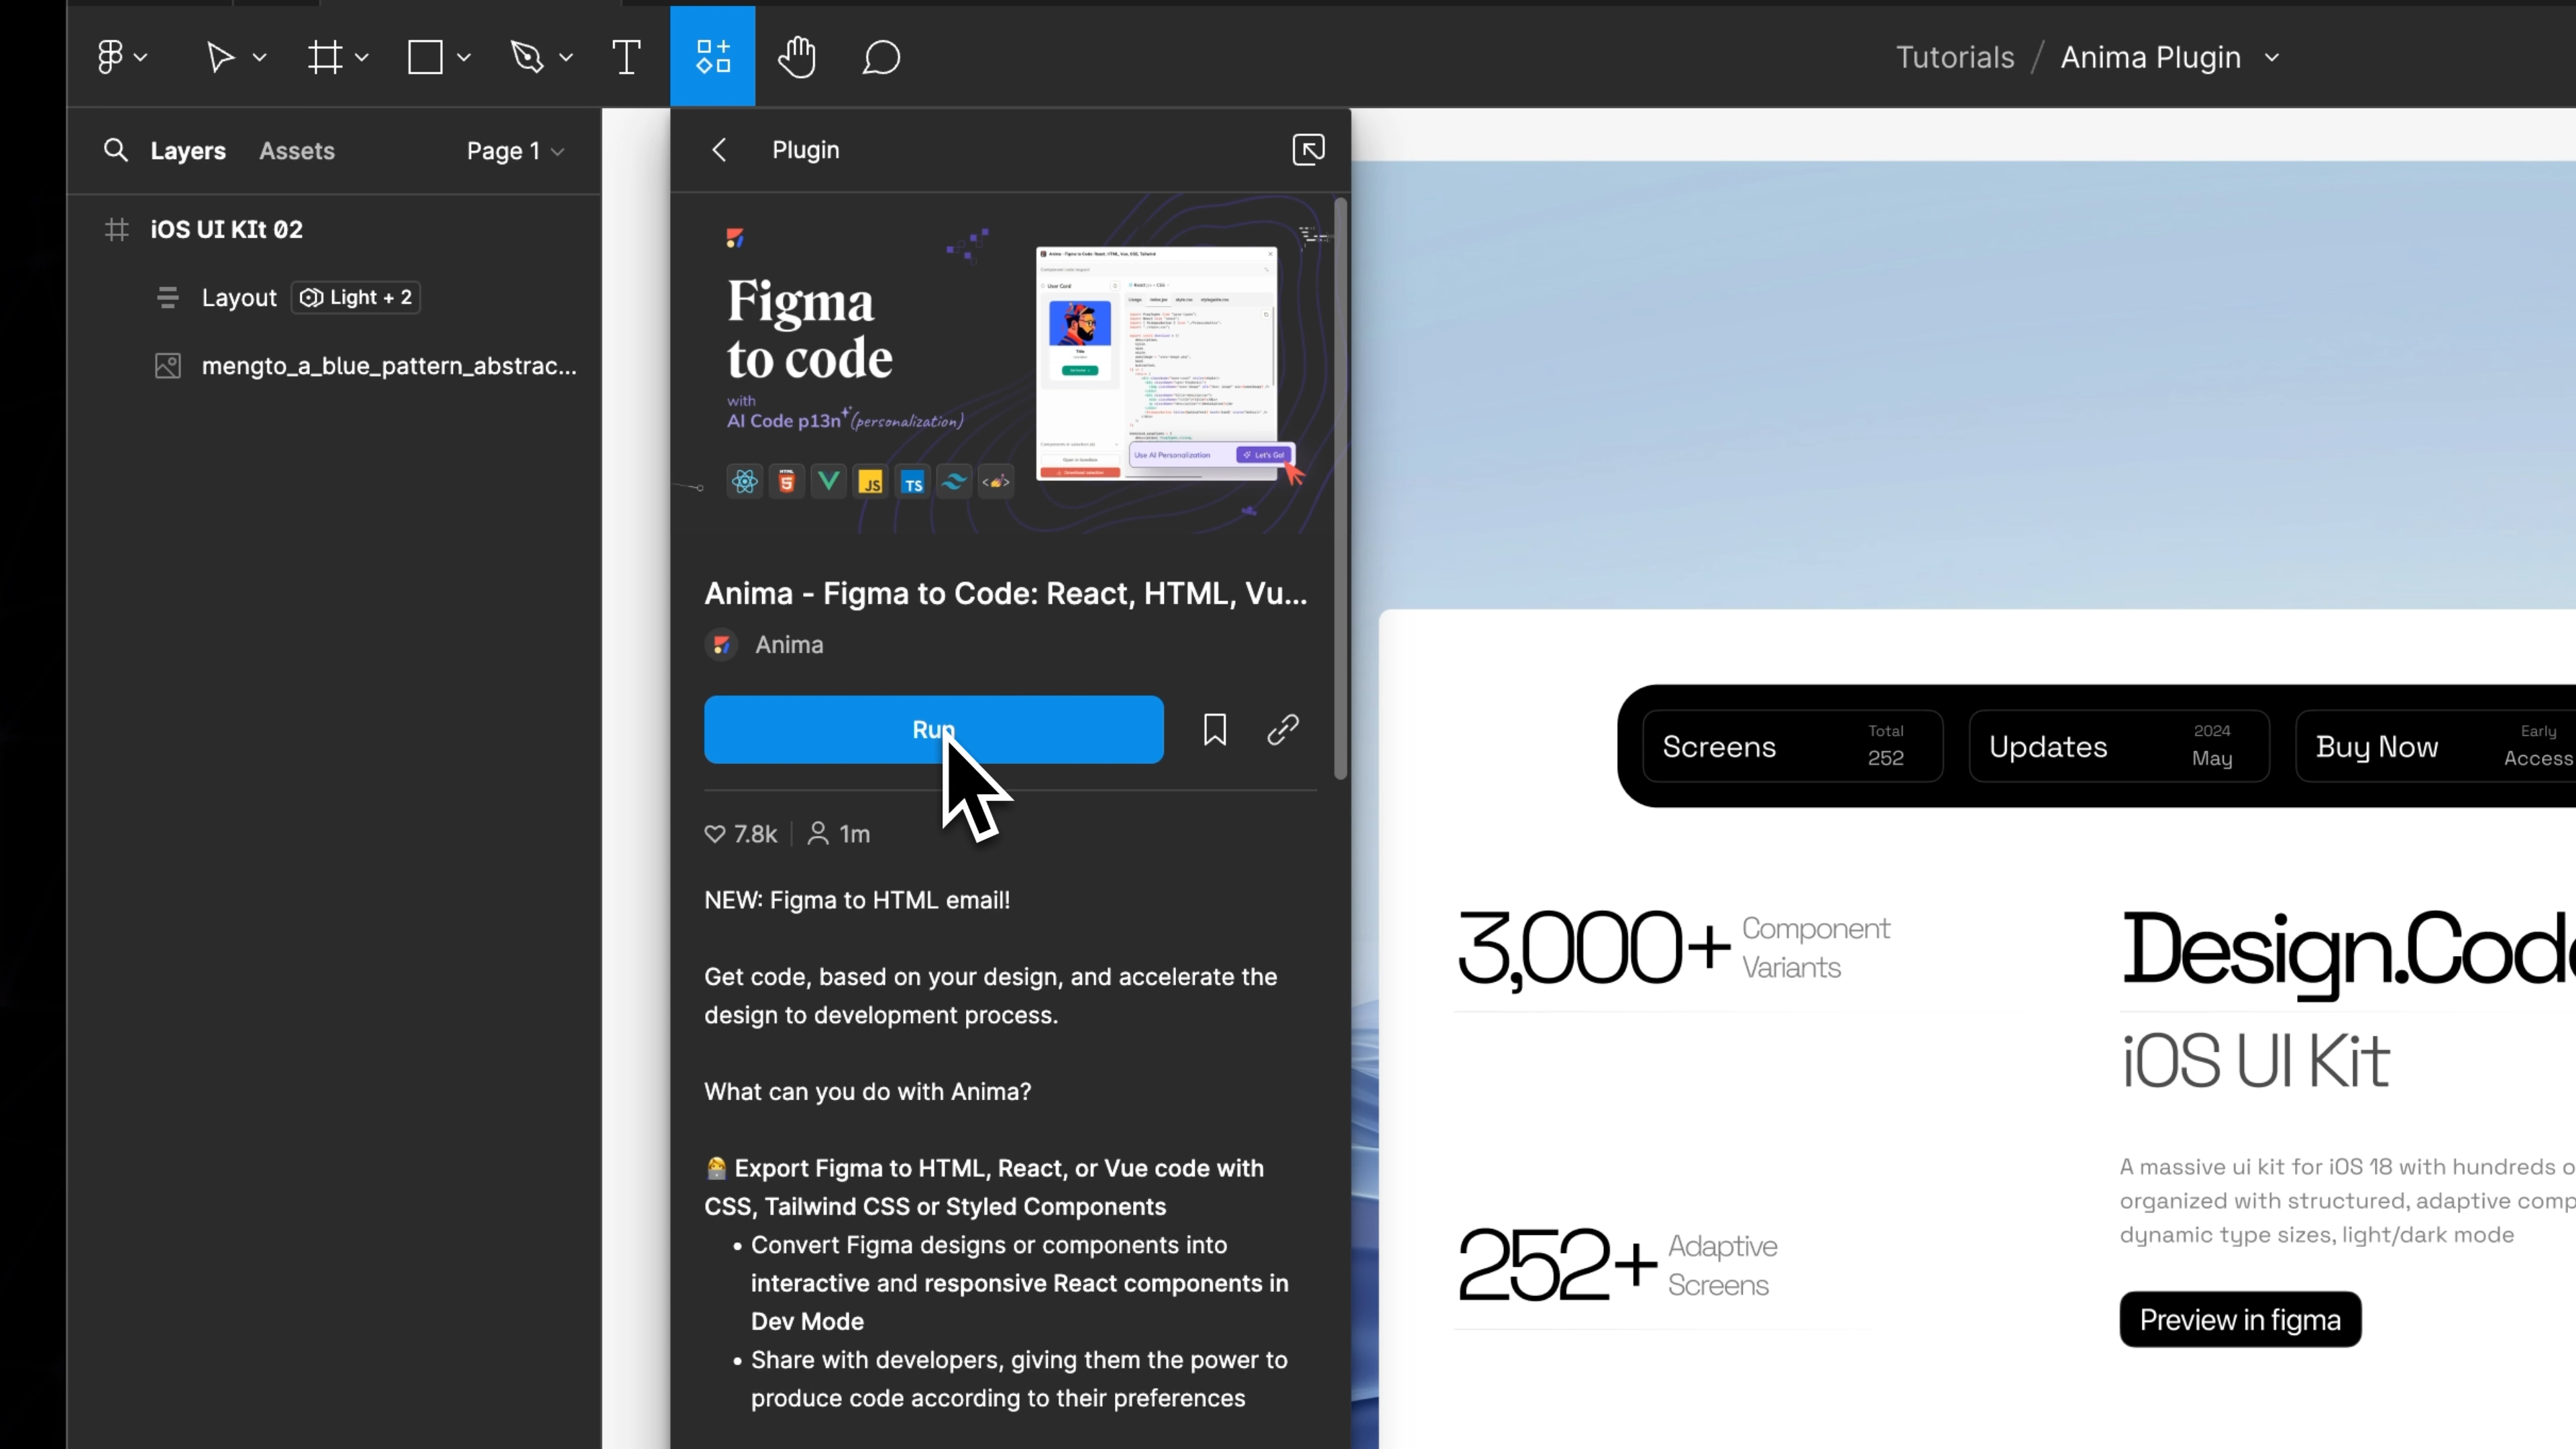This screenshot has width=2576, height=1449.
Task: Click the NEW: Figma to HTML email! line
Action: click(857, 900)
